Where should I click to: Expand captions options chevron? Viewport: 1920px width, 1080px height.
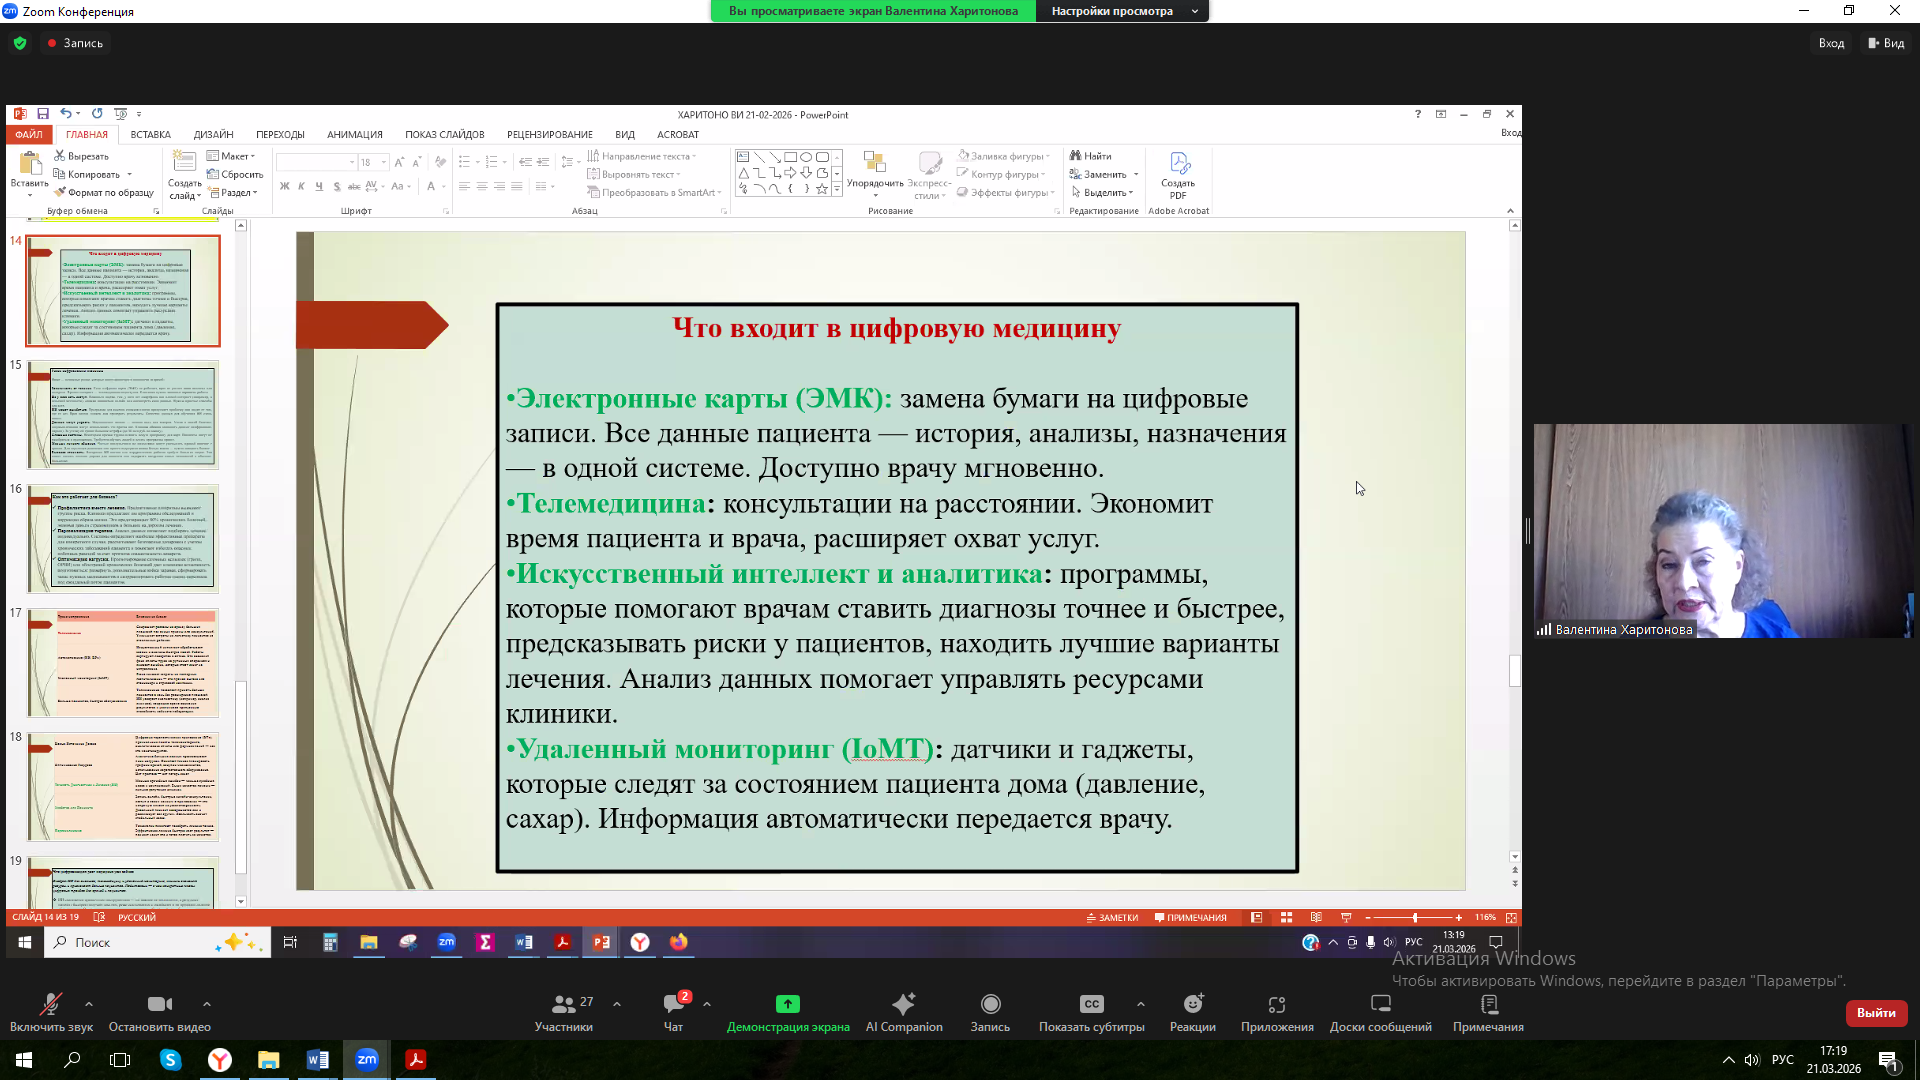click(1140, 1003)
